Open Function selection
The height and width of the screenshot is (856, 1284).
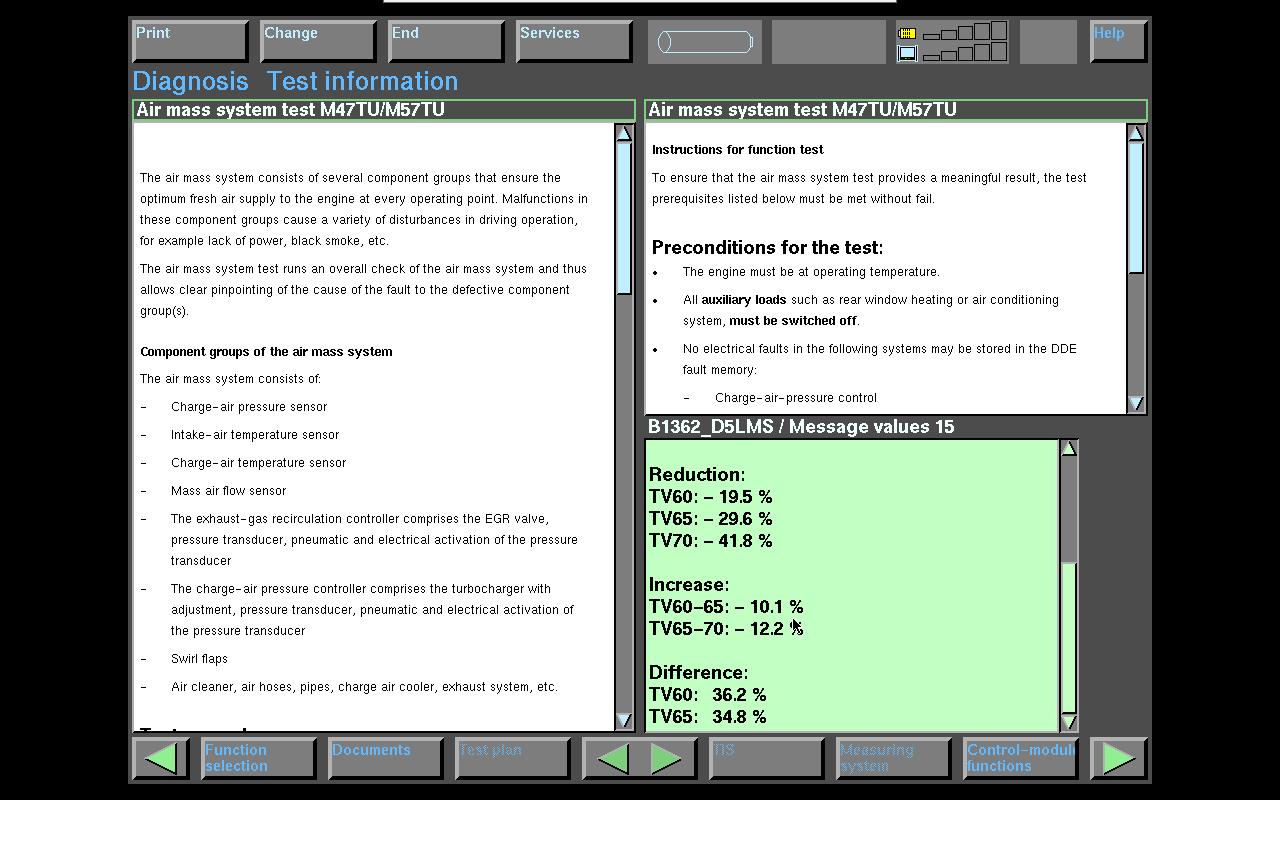(258, 758)
